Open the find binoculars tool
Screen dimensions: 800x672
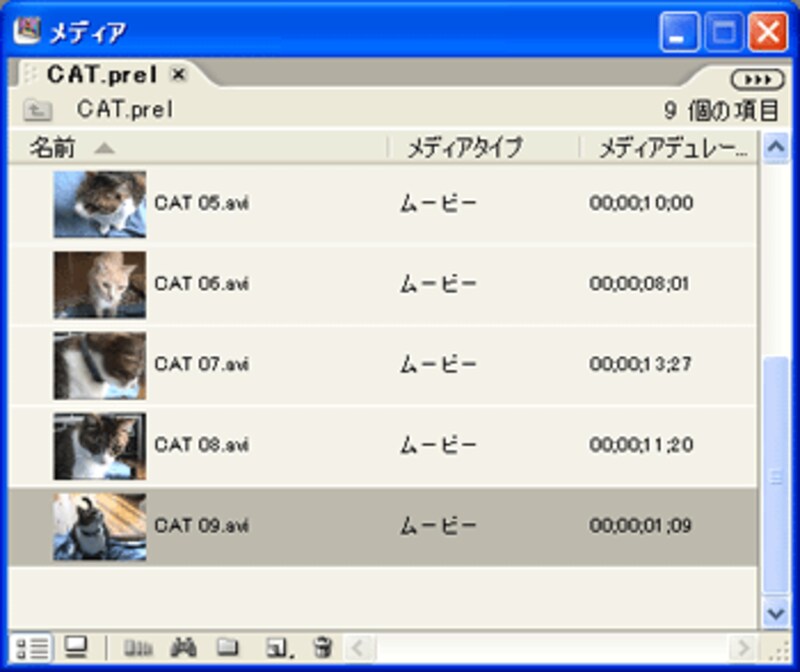pos(184,648)
